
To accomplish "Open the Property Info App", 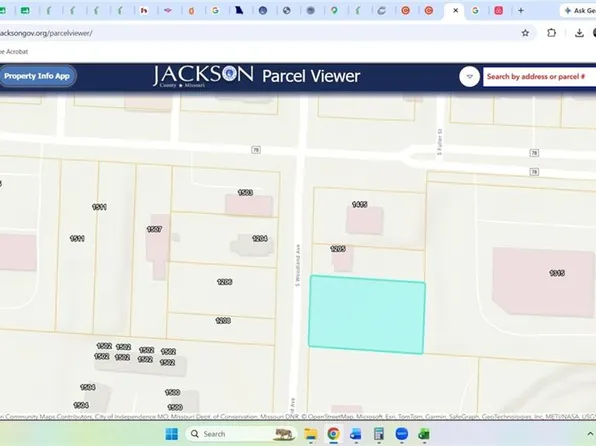I will pos(37,76).
